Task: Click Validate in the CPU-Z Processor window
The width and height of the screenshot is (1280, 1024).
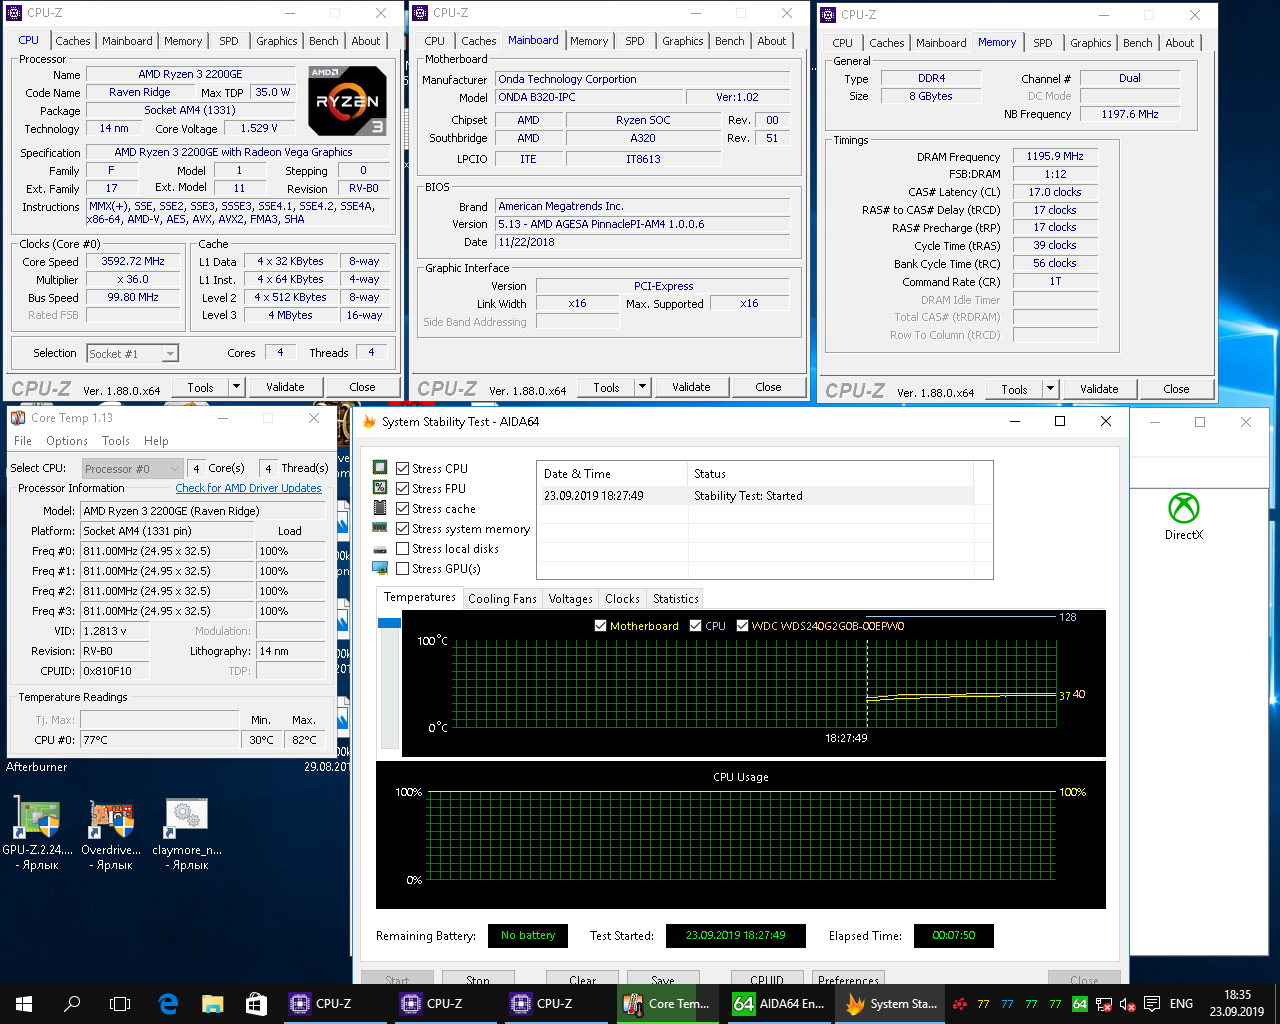Action: click(x=285, y=387)
